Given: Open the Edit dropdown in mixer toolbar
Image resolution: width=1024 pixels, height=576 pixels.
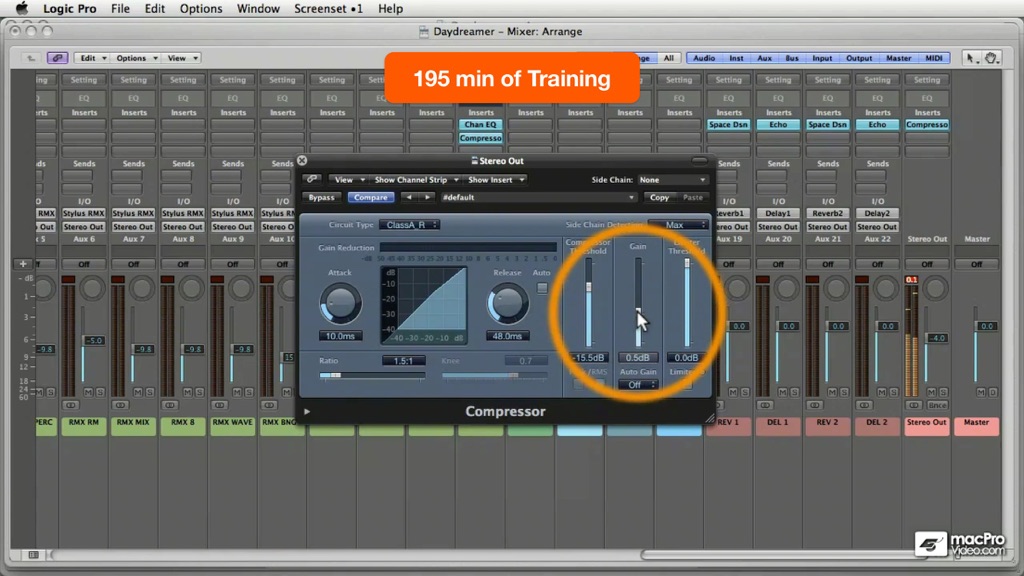Looking at the screenshot, I should pyautogui.click(x=91, y=58).
